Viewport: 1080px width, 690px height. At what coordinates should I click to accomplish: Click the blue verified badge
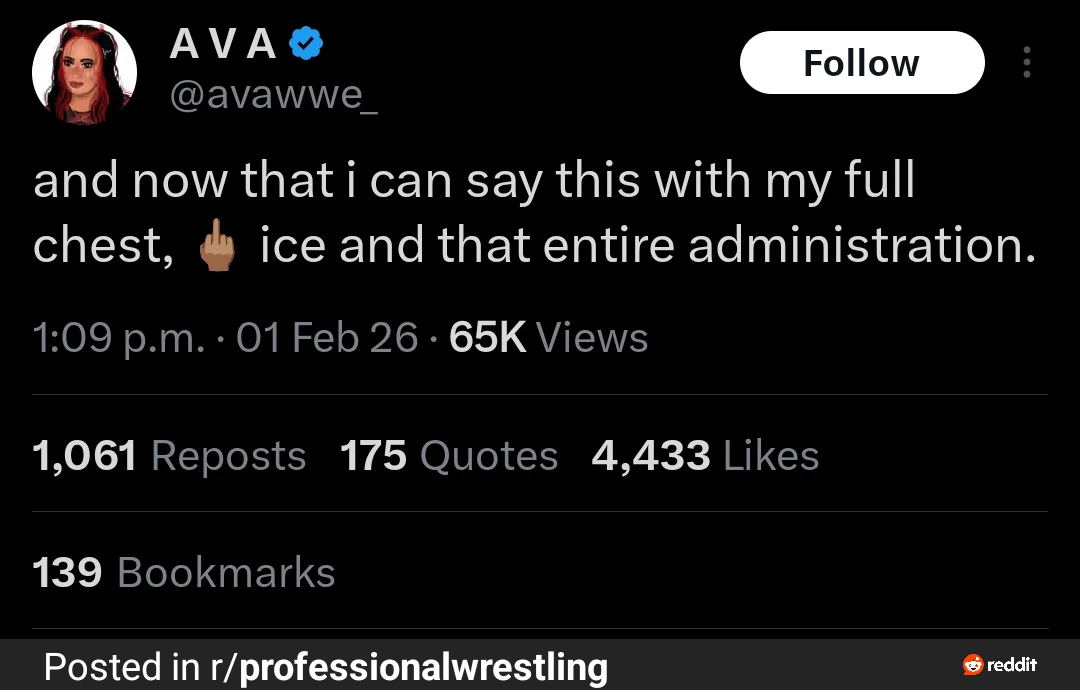coord(304,43)
